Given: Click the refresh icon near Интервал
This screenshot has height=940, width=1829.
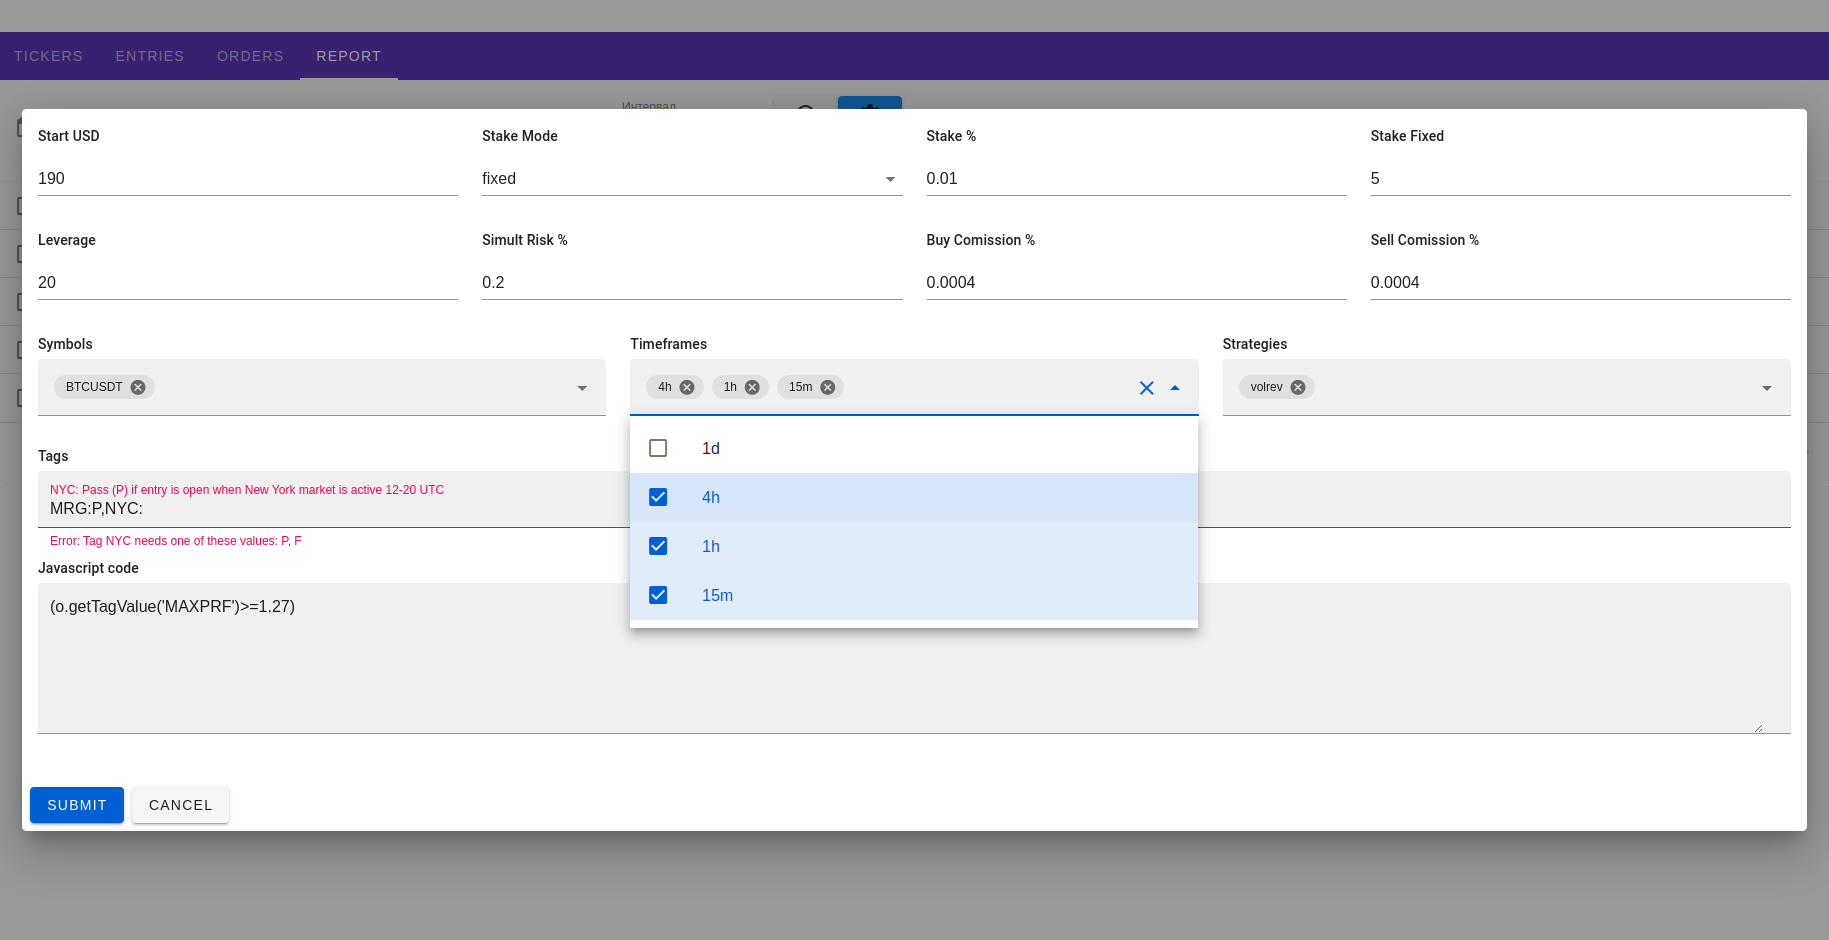Looking at the screenshot, I should (804, 111).
